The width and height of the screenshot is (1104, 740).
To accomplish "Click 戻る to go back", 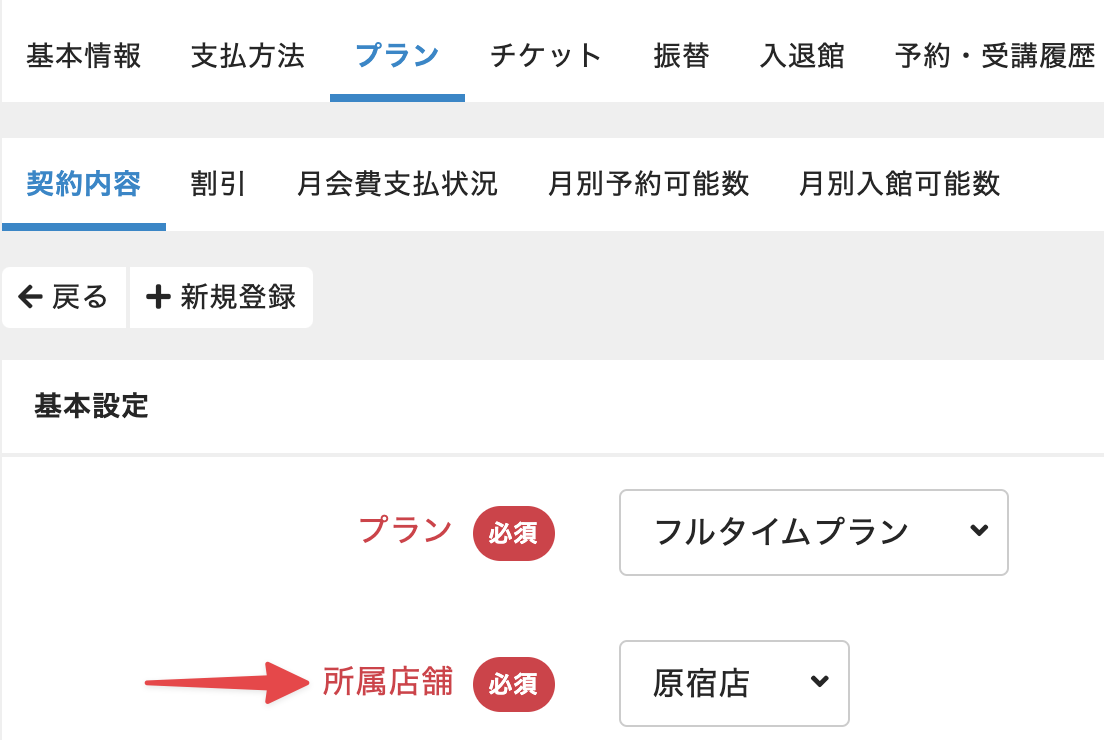I will click(x=64, y=297).
